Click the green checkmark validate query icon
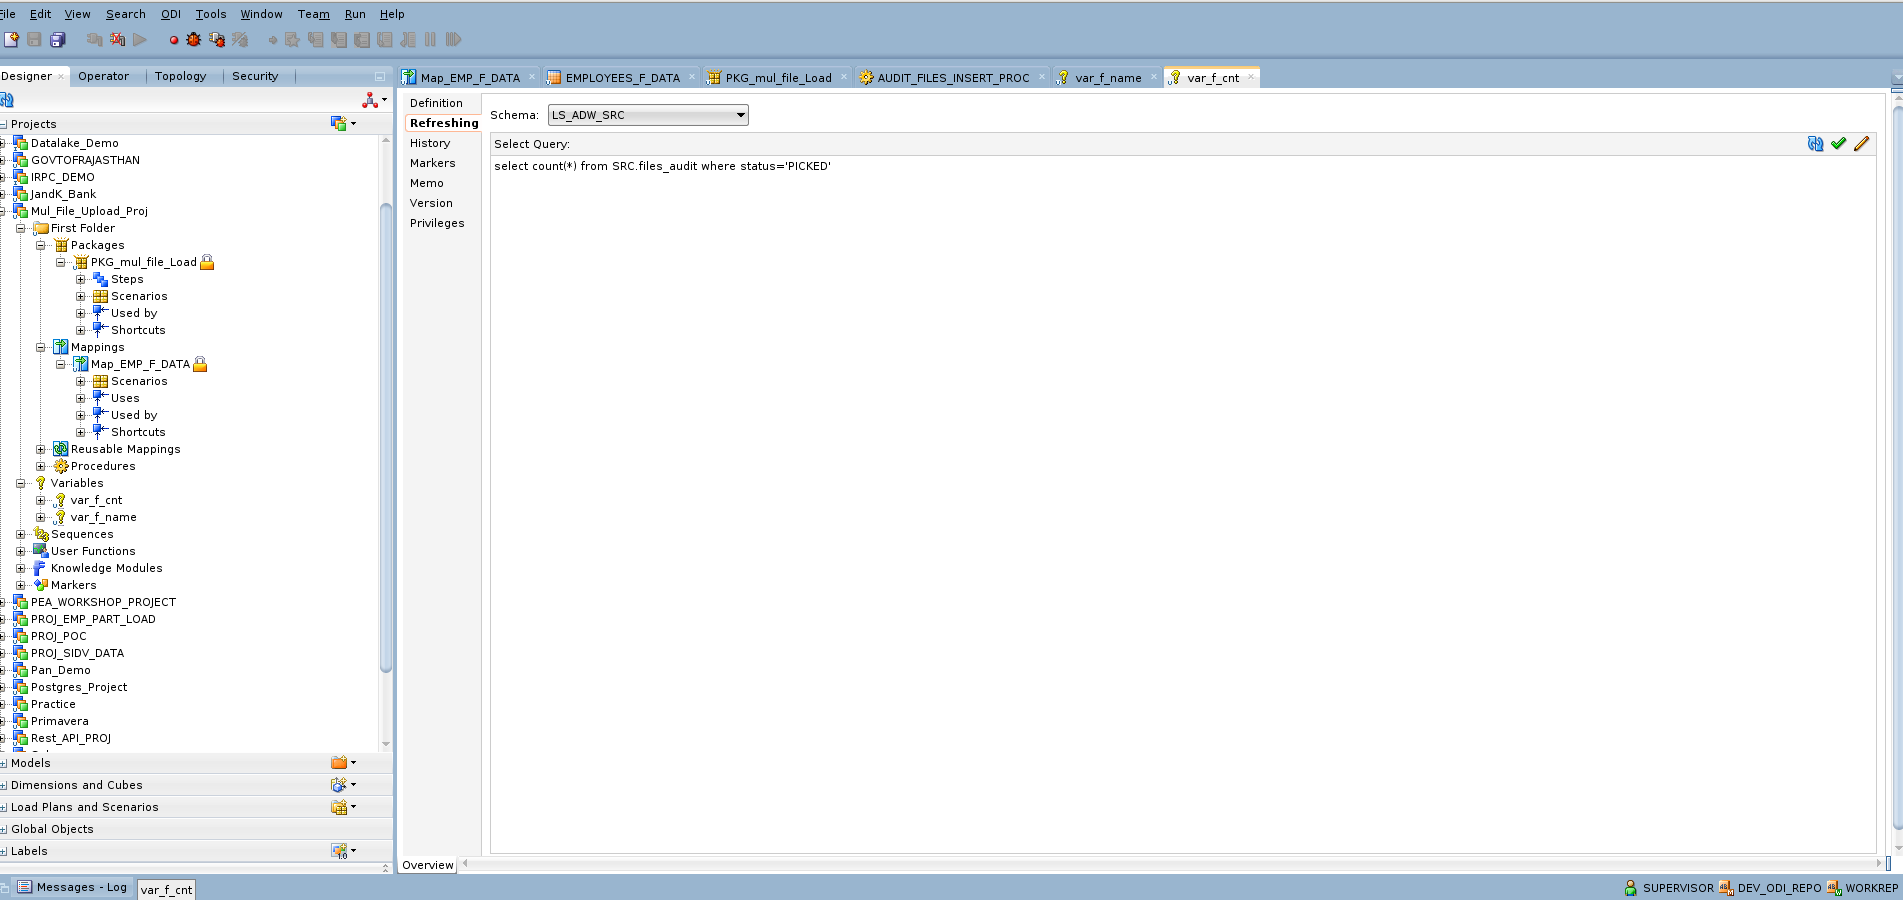 [1838, 144]
